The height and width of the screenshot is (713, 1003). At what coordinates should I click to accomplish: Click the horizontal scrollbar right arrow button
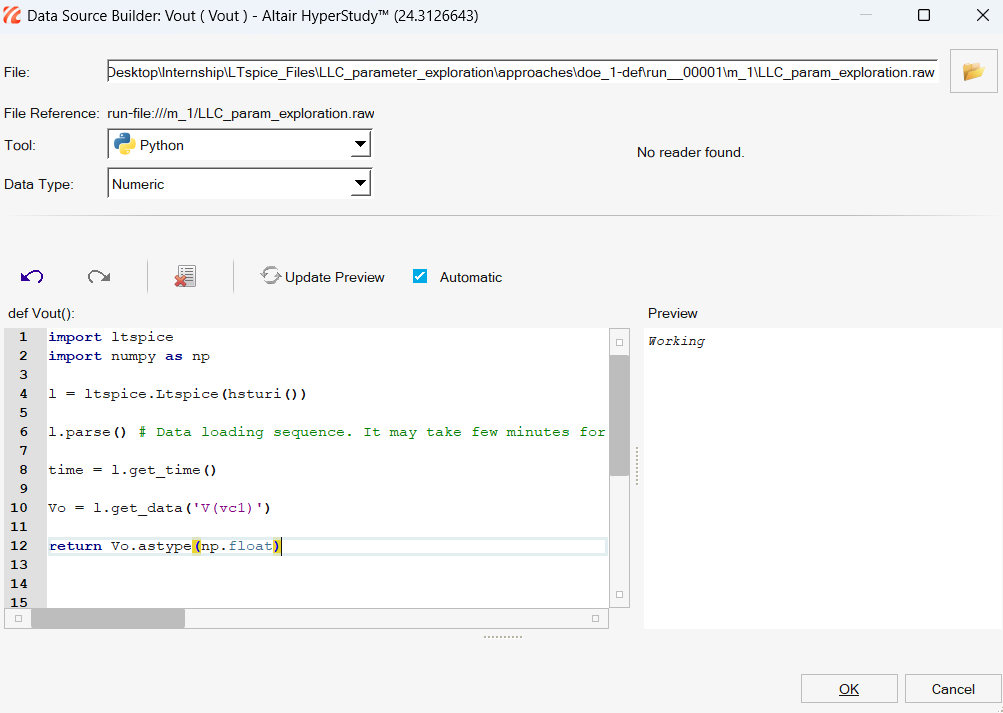[x=596, y=618]
